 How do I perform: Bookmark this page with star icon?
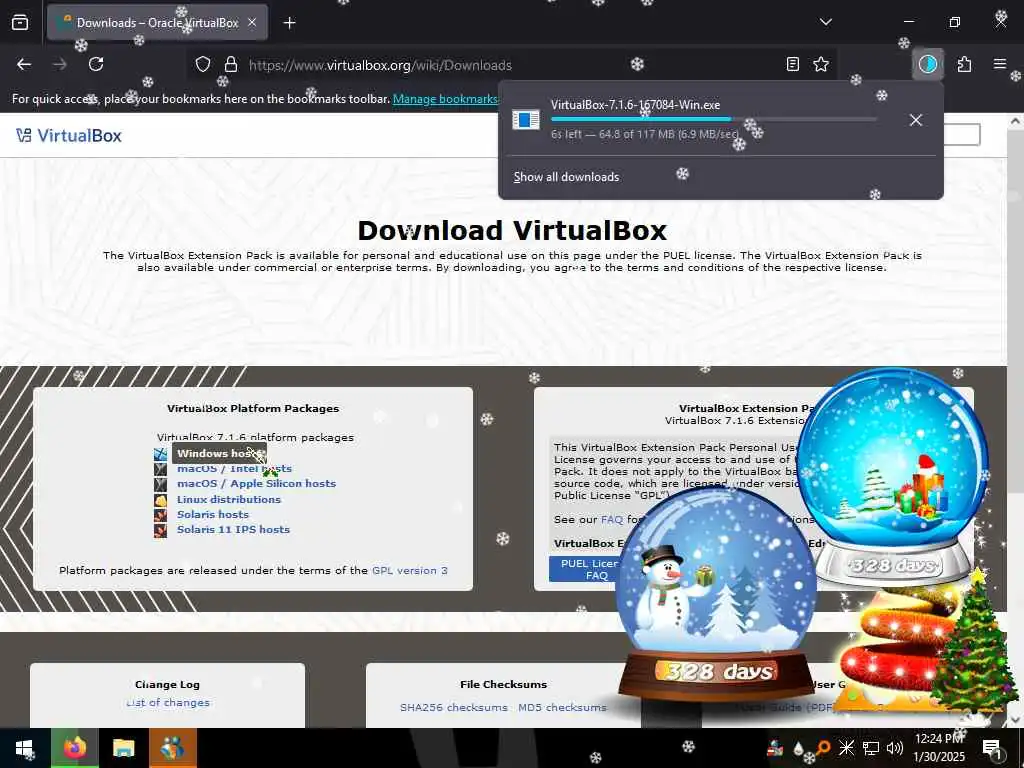[821, 64]
